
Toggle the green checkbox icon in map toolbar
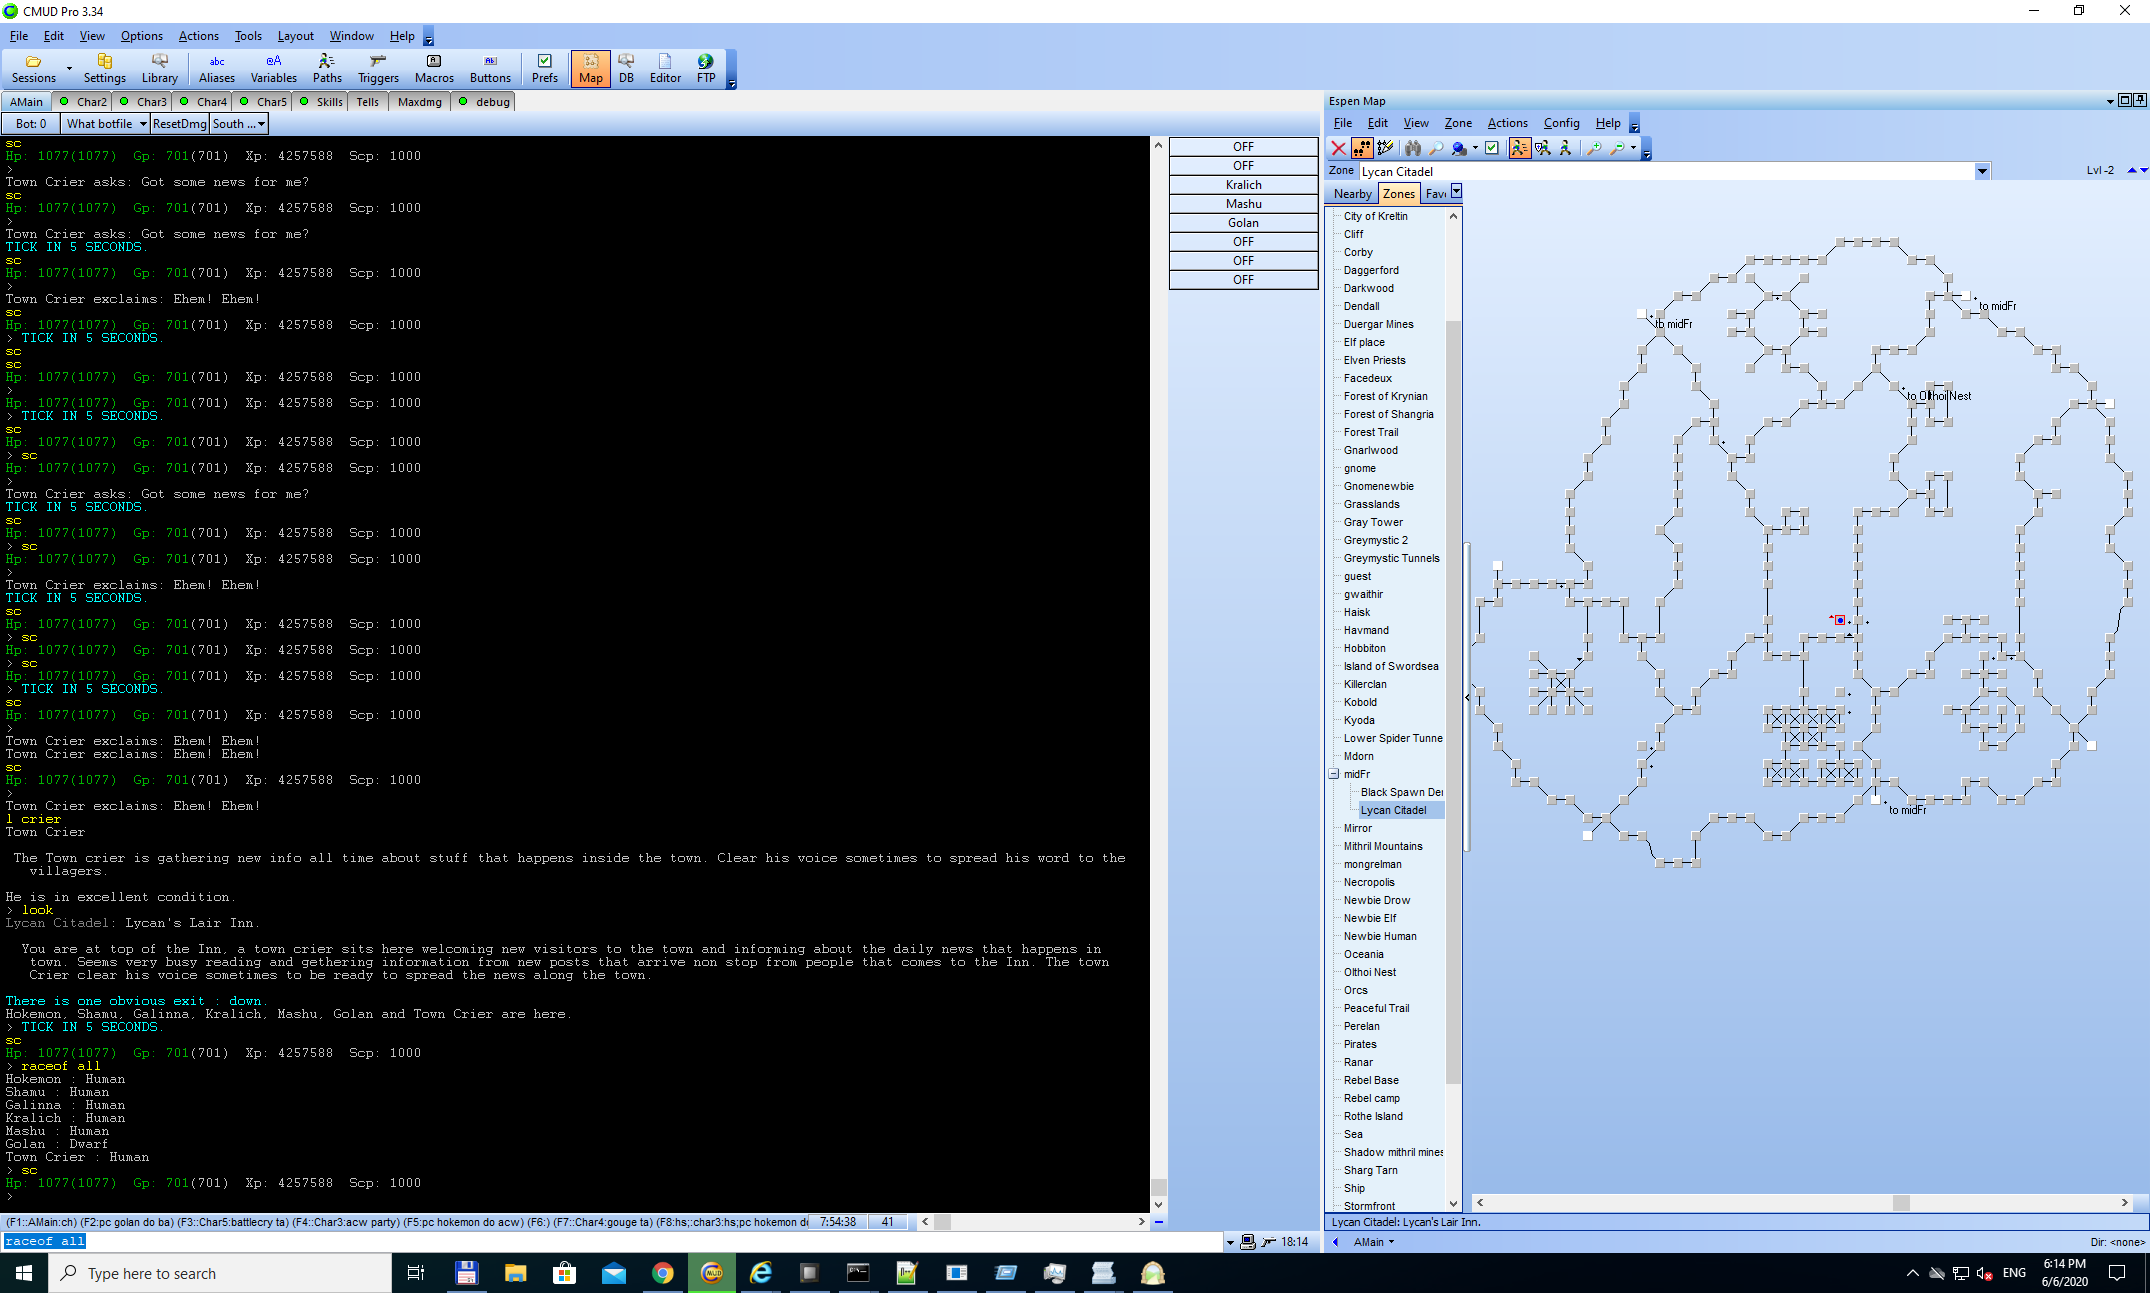(x=1492, y=148)
